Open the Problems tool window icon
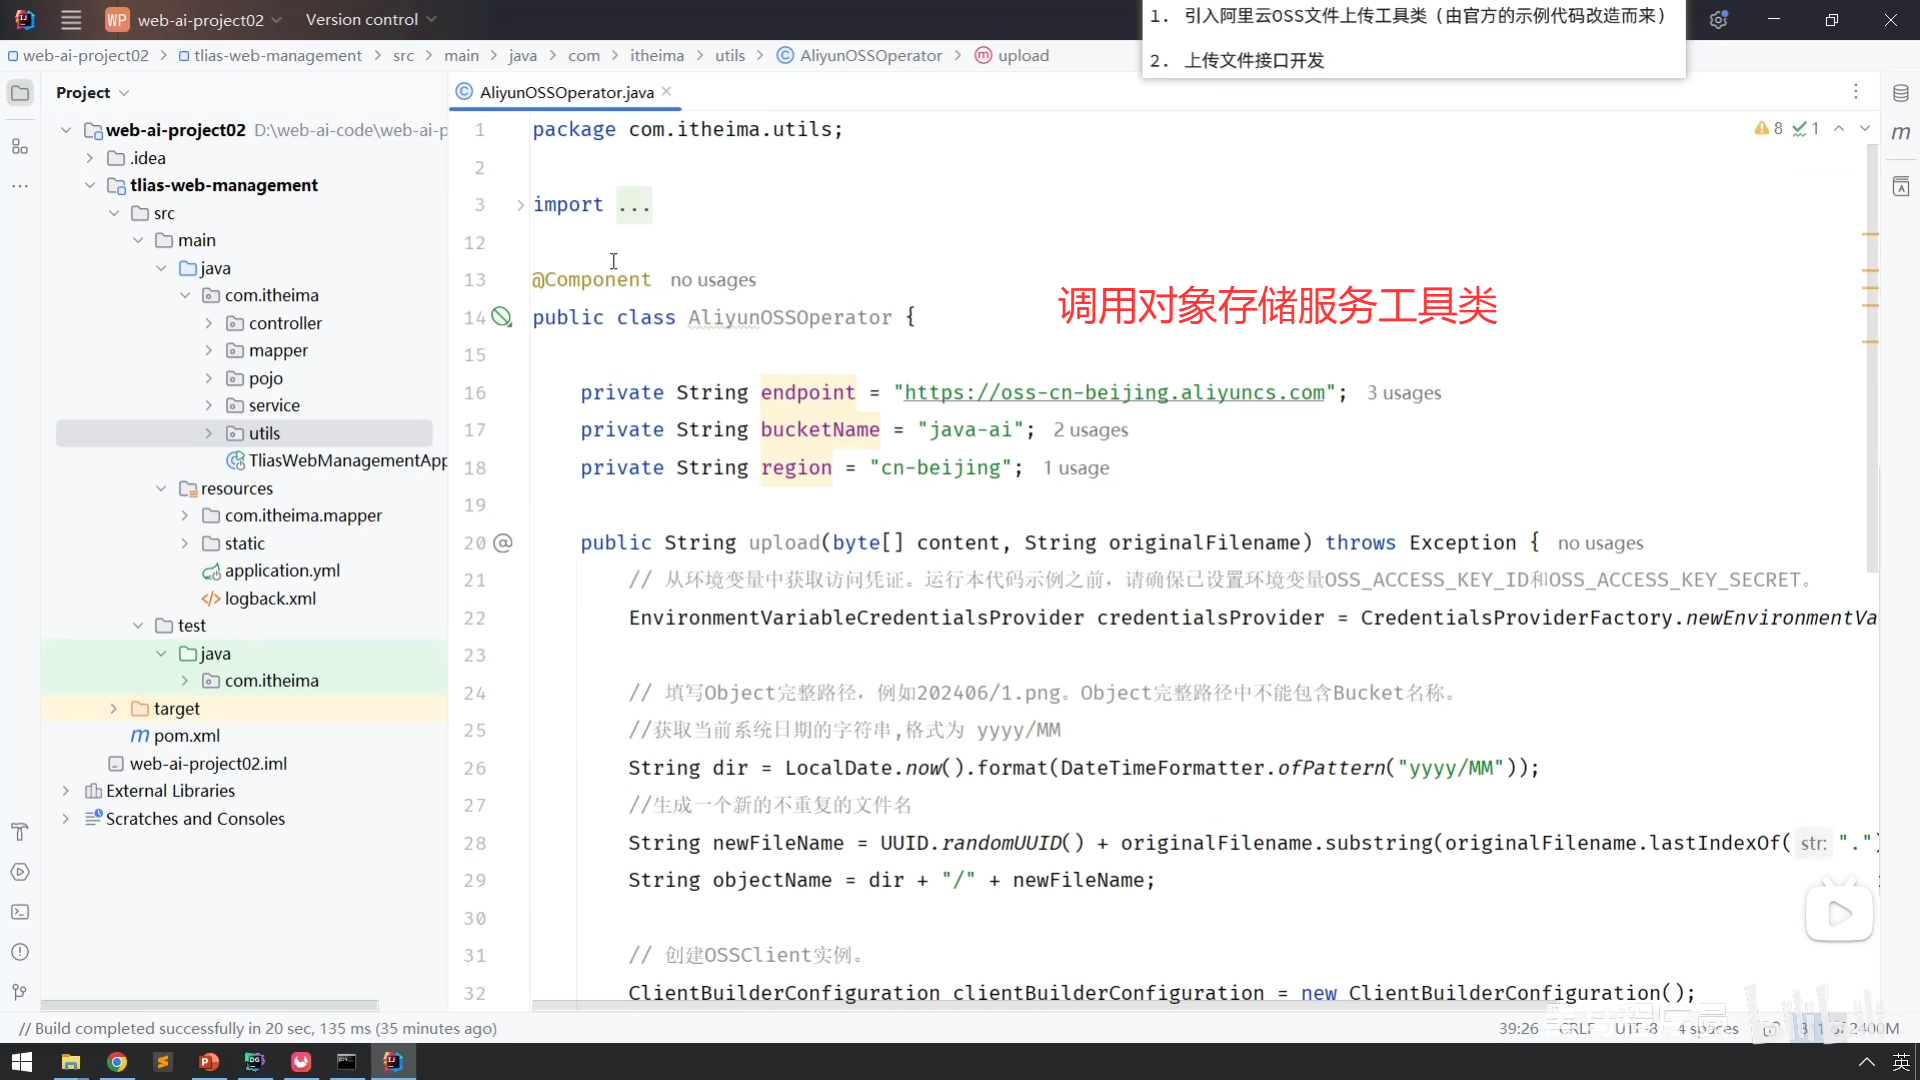The width and height of the screenshot is (1920, 1080). tap(19, 952)
